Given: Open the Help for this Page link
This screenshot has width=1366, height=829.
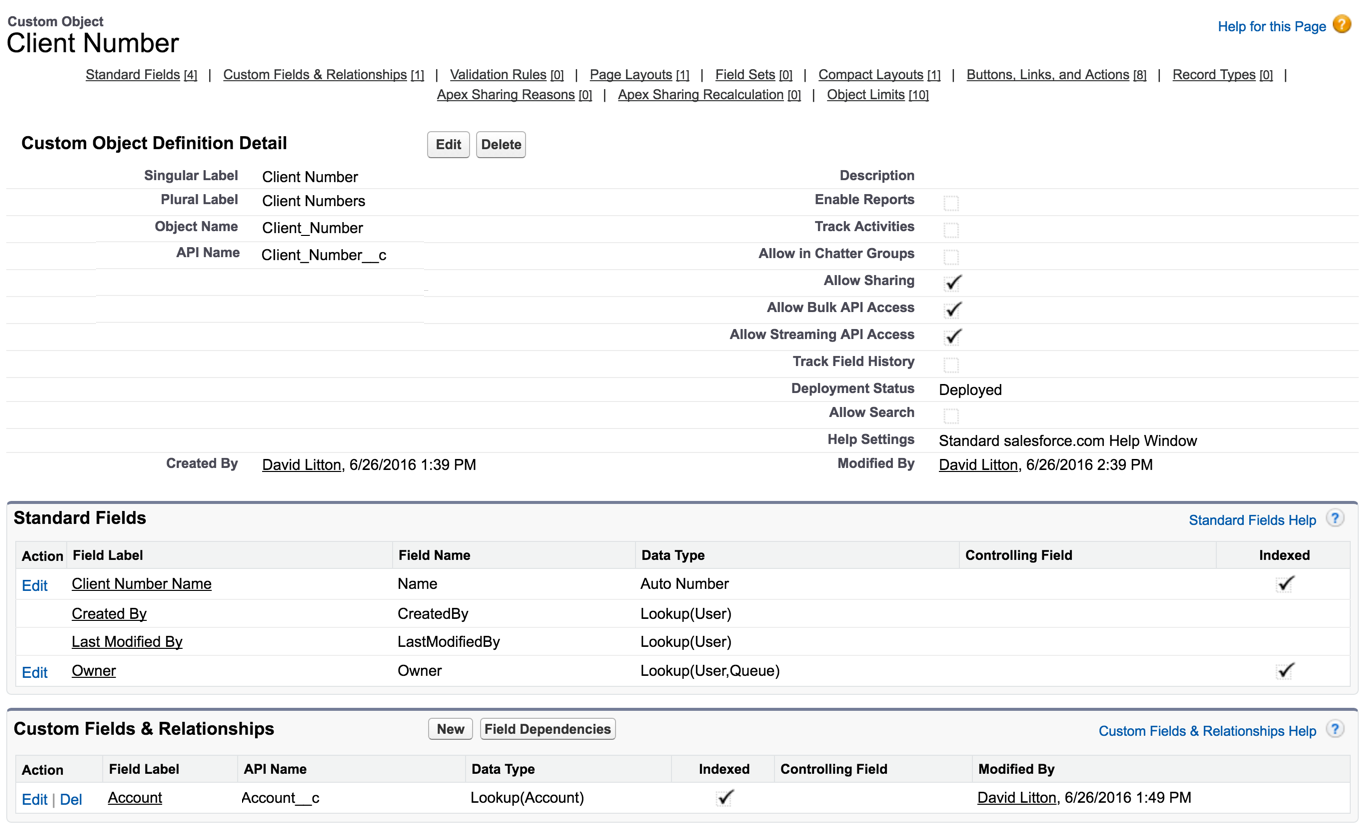Looking at the screenshot, I should pos(1271,27).
